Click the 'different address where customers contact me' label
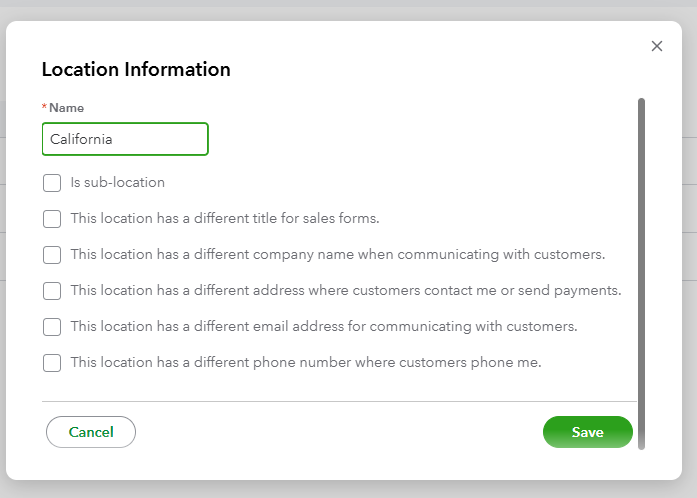 pyautogui.click(x=346, y=291)
